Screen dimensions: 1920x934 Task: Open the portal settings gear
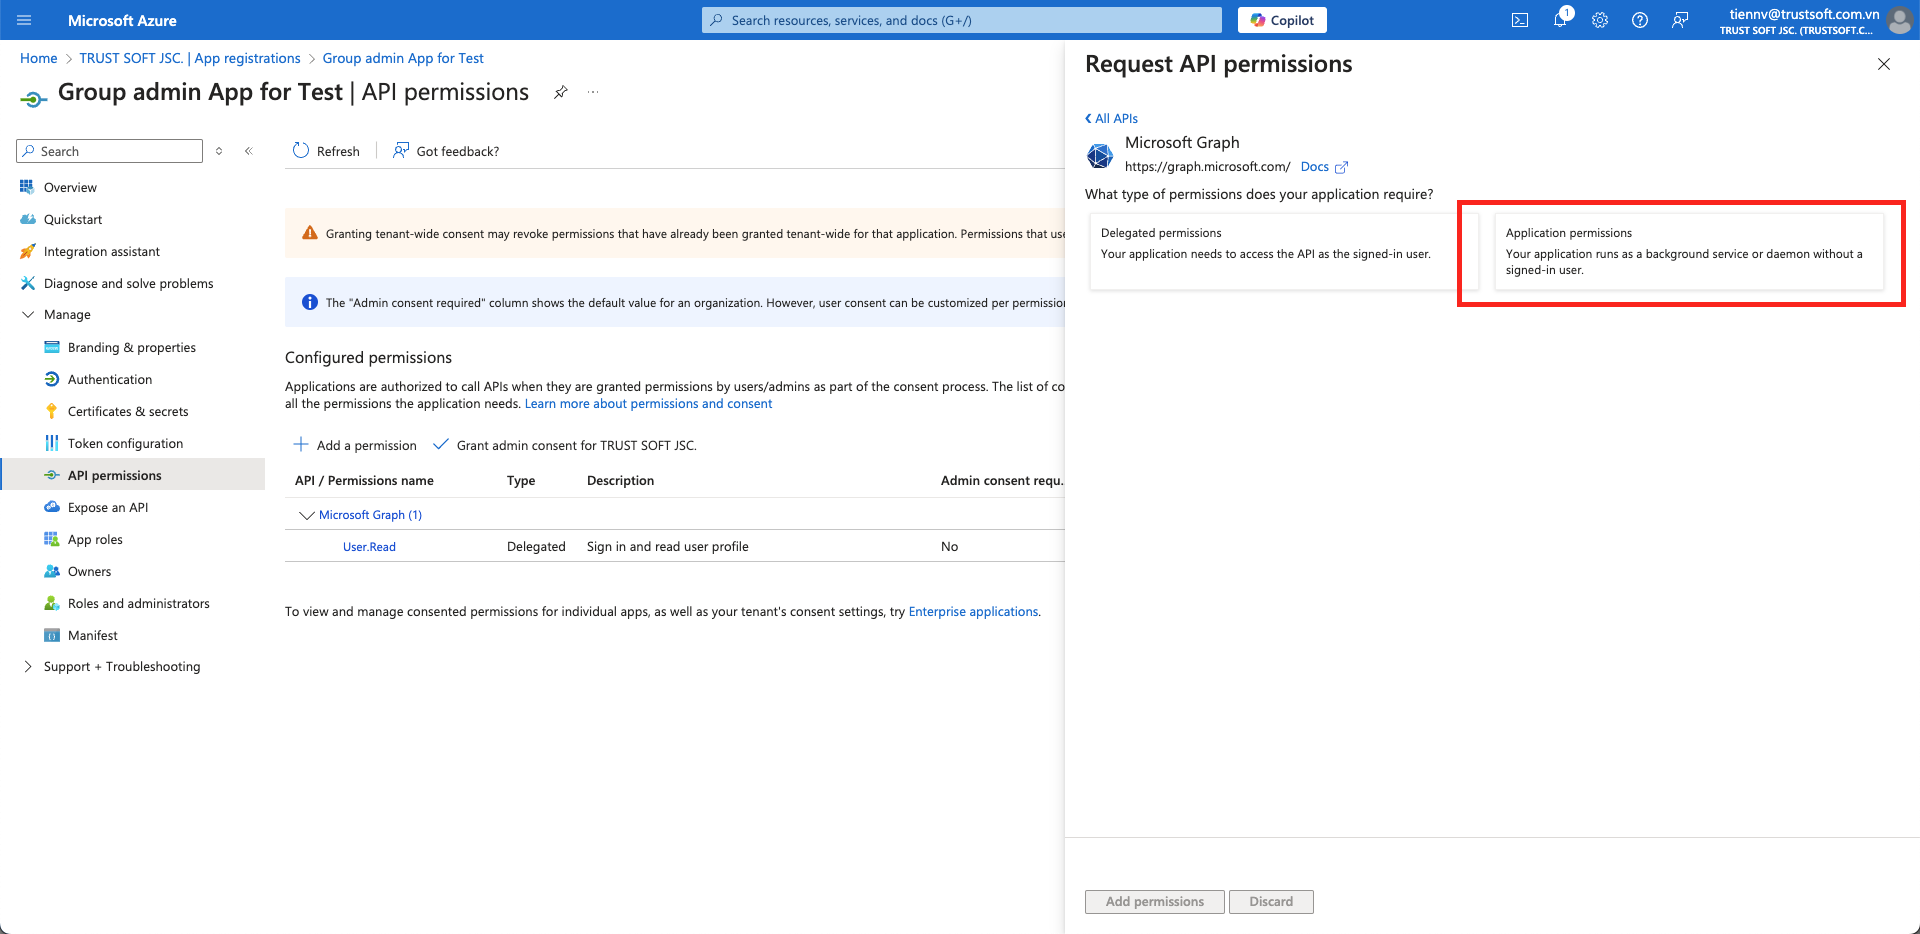tap(1599, 20)
